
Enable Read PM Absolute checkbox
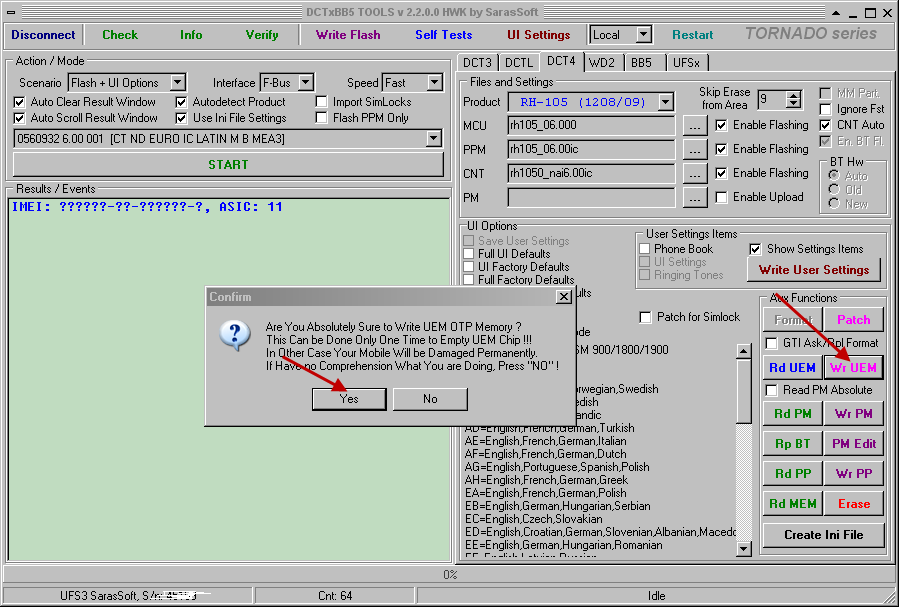click(772, 390)
